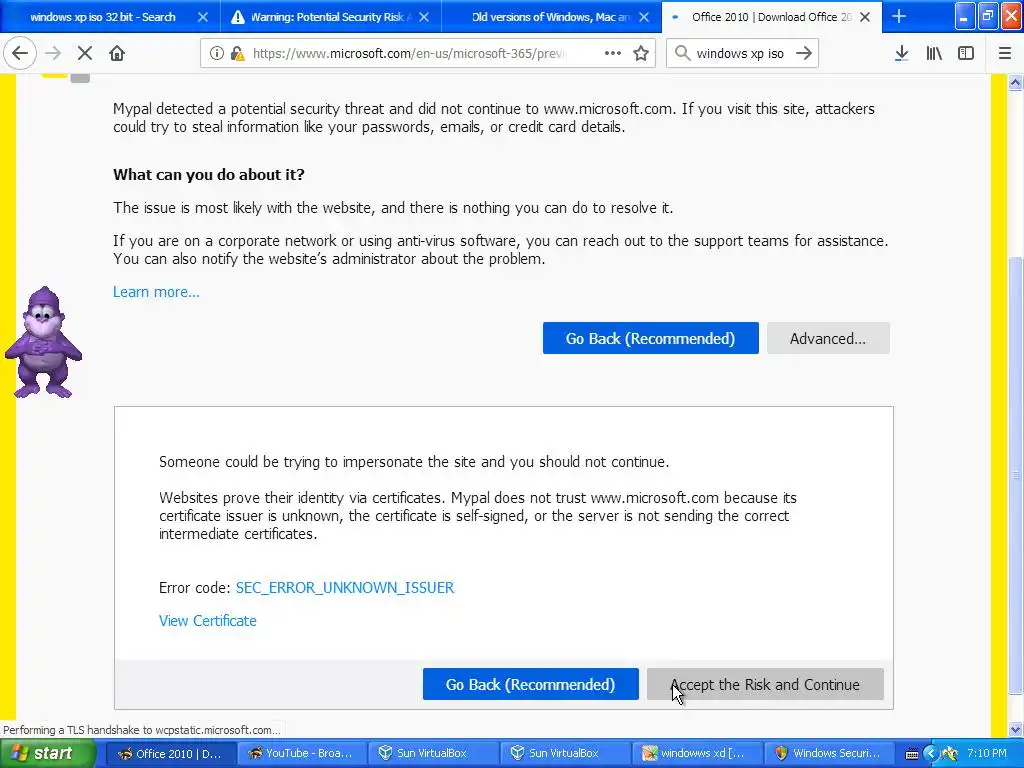Go back using the browser back arrow

[x=20, y=53]
